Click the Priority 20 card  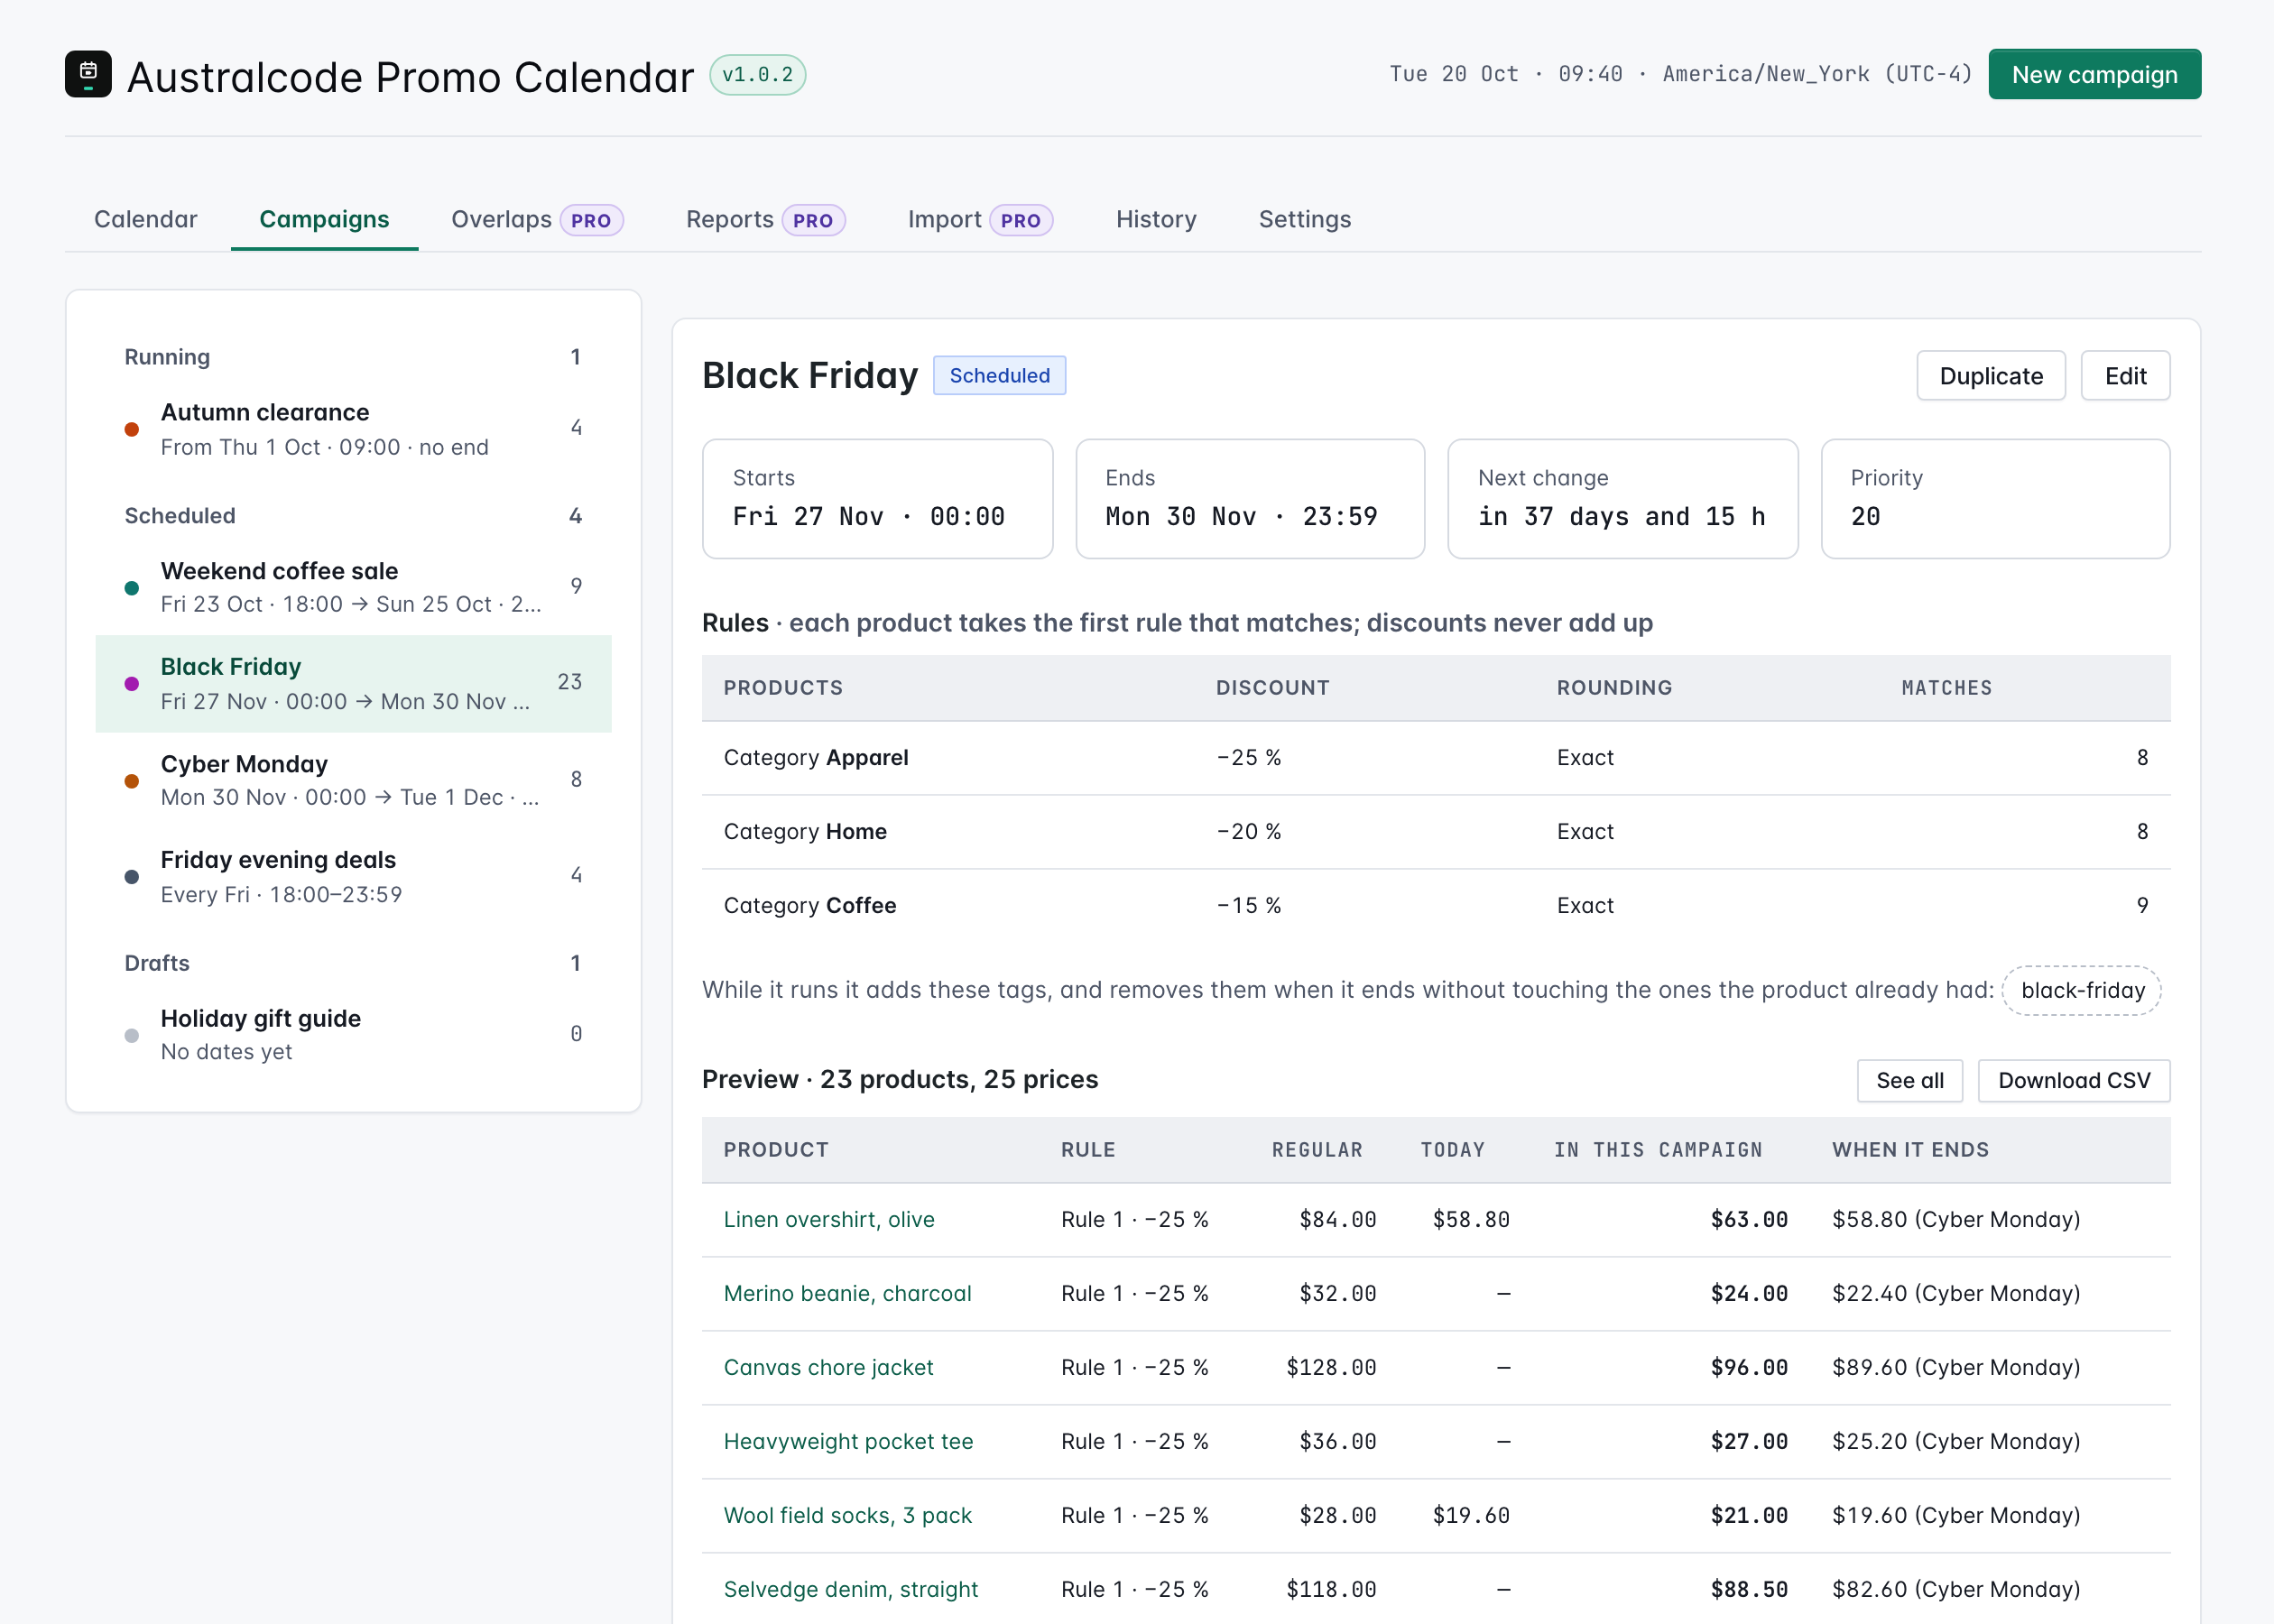[x=1995, y=499]
